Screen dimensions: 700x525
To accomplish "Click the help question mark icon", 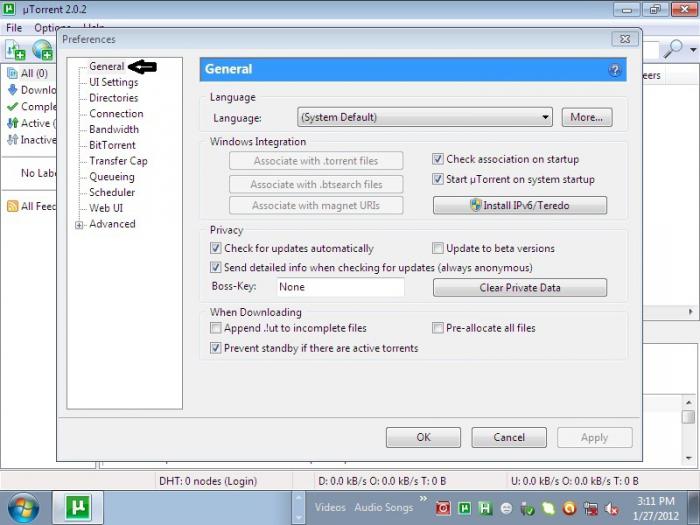I will coord(615,70).
